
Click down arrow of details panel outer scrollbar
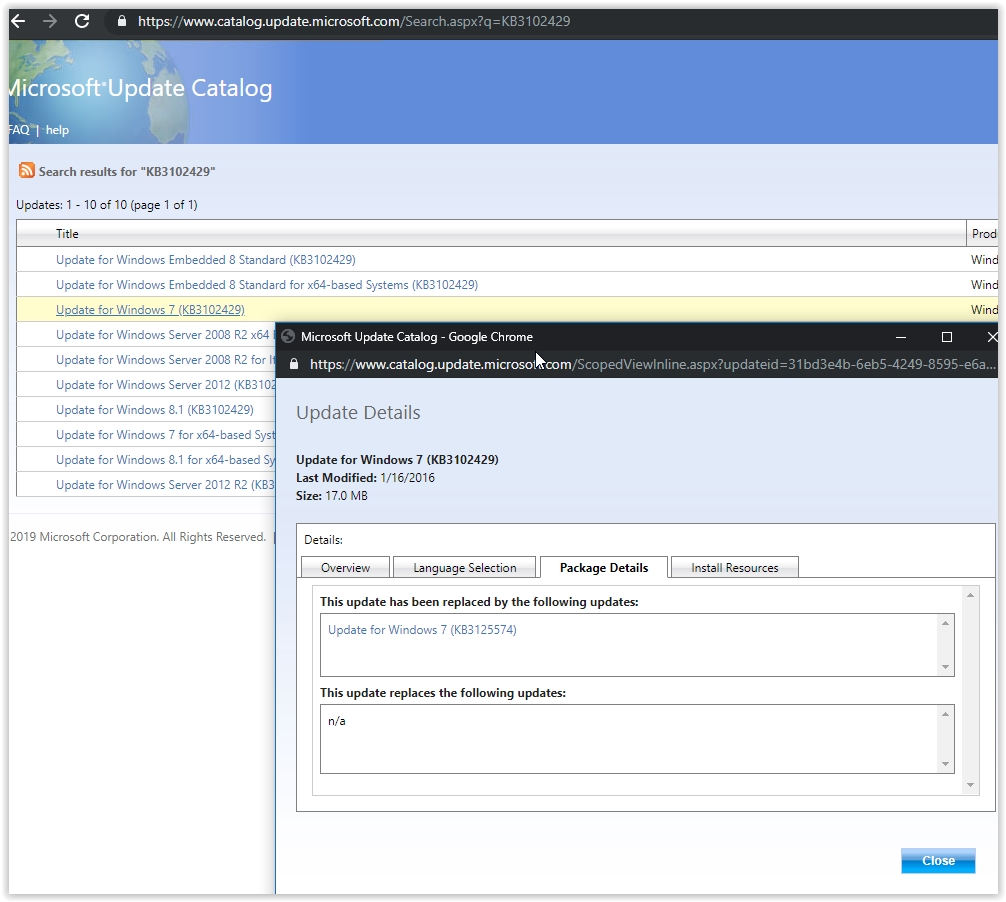pyautogui.click(x=970, y=785)
